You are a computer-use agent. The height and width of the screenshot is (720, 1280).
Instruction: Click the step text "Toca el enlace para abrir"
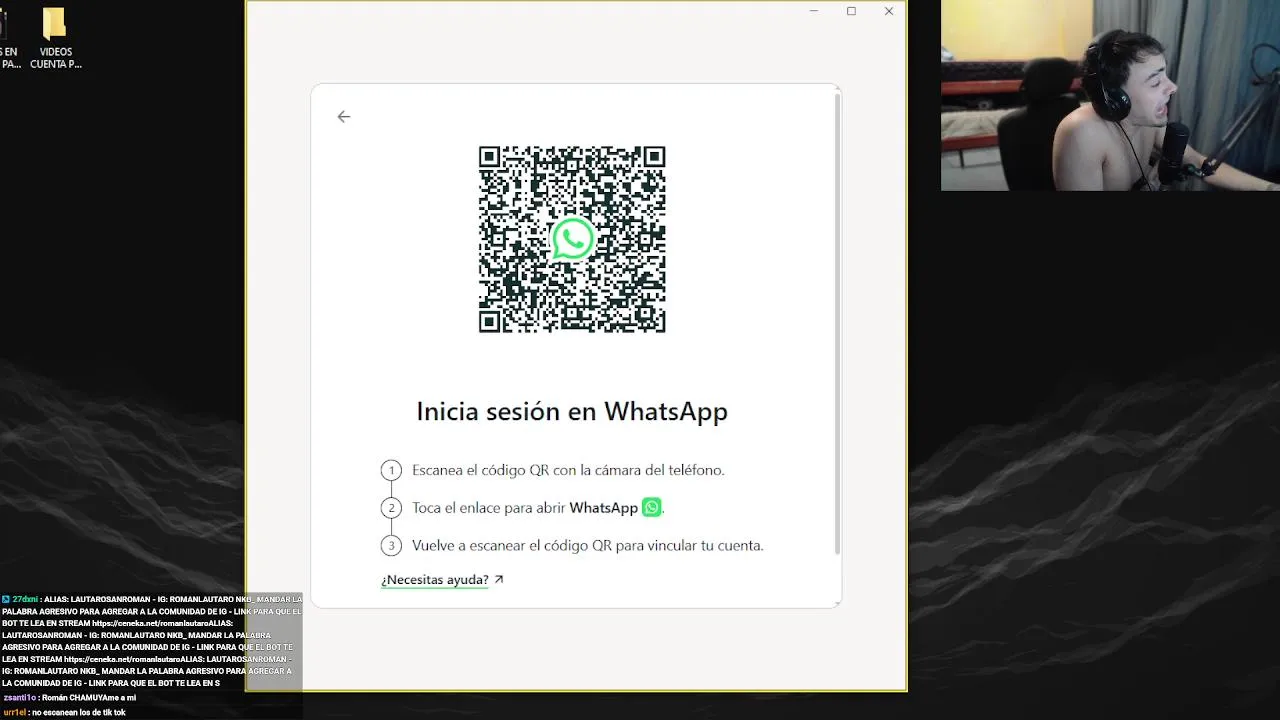(489, 508)
